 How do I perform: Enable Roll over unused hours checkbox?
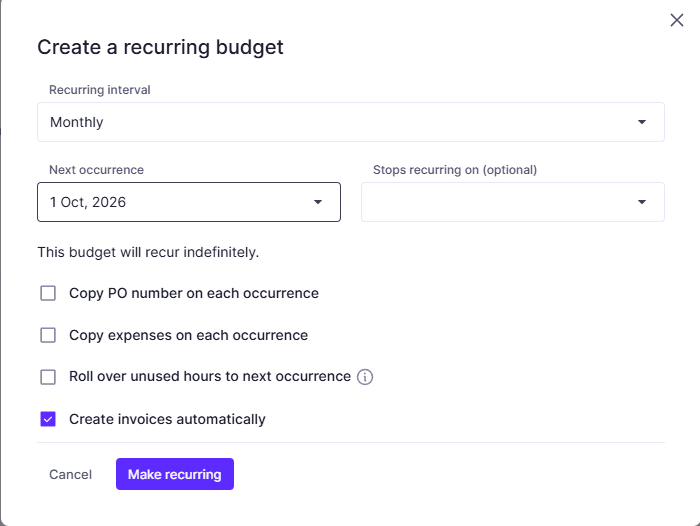point(48,377)
